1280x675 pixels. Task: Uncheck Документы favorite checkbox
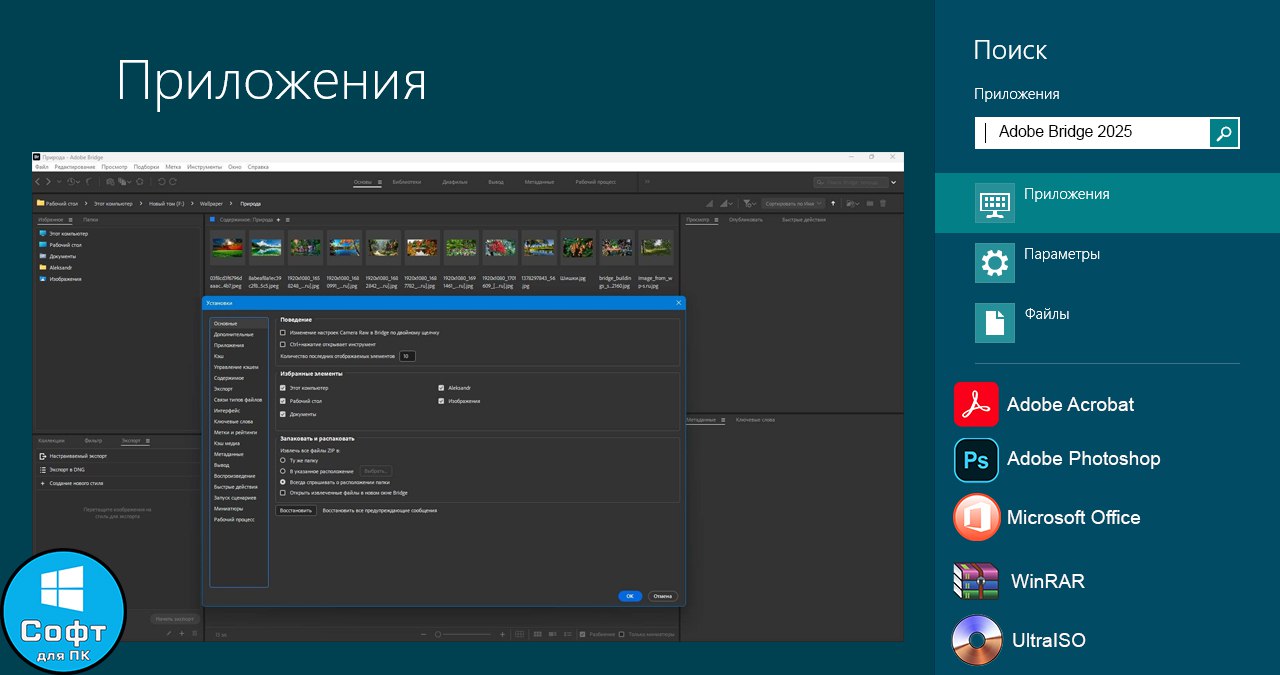click(x=283, y=414)
